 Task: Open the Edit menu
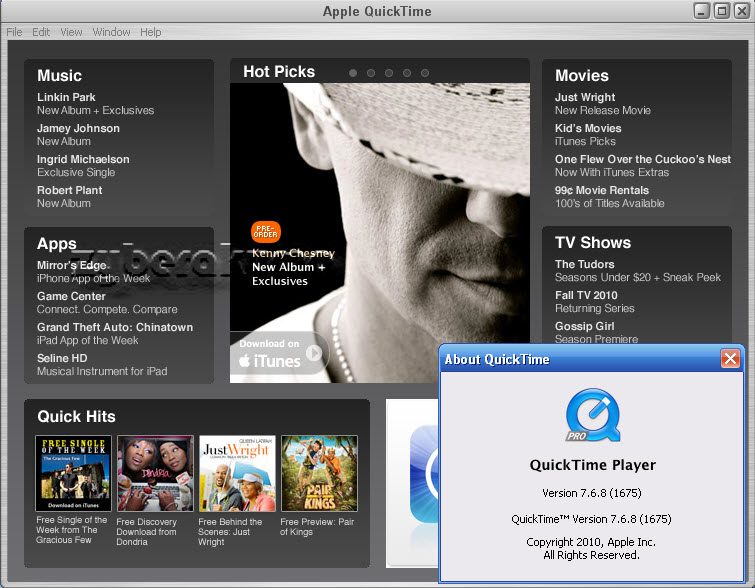(x=41, y=32)
